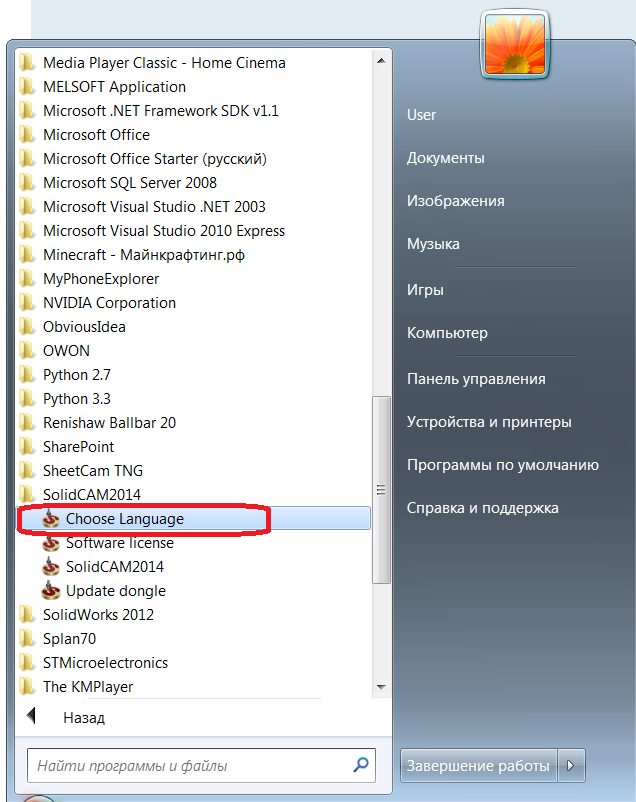
Task: Click the scrollbar down arrow
Action: pyautogui.click(x=381, y=687)
